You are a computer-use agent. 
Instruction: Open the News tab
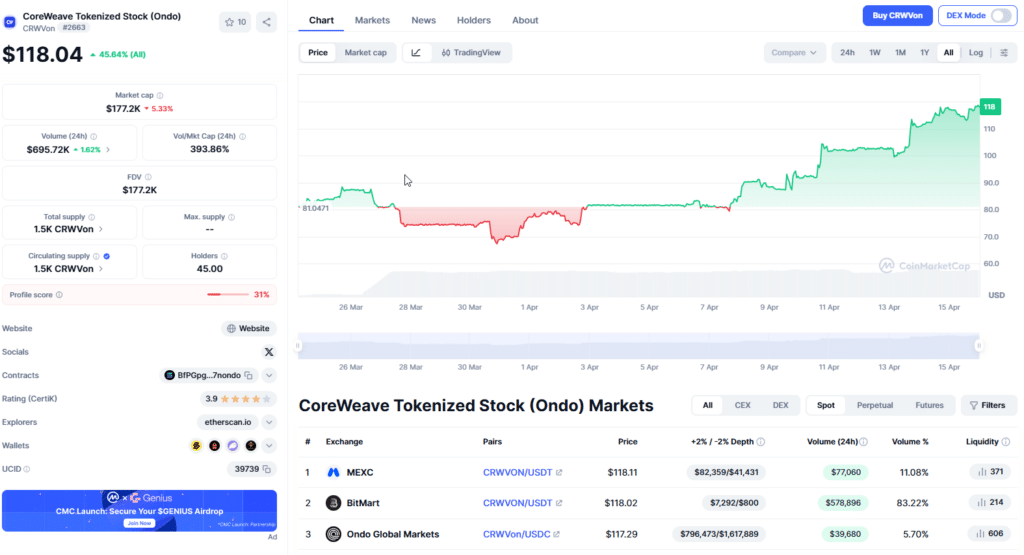423,20
